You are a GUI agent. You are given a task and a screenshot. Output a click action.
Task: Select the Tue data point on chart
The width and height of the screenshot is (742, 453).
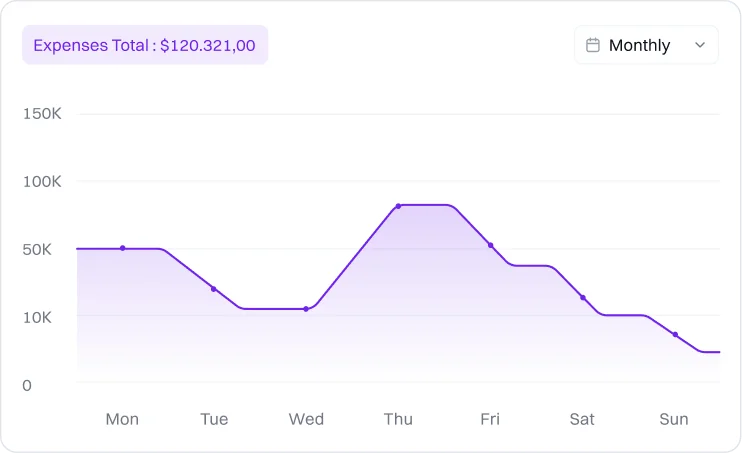pyautogui.click(x=213, y=289)
